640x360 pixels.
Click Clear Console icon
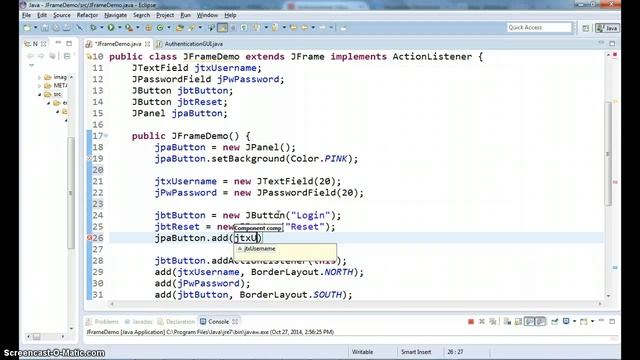[x=507, y=322]
